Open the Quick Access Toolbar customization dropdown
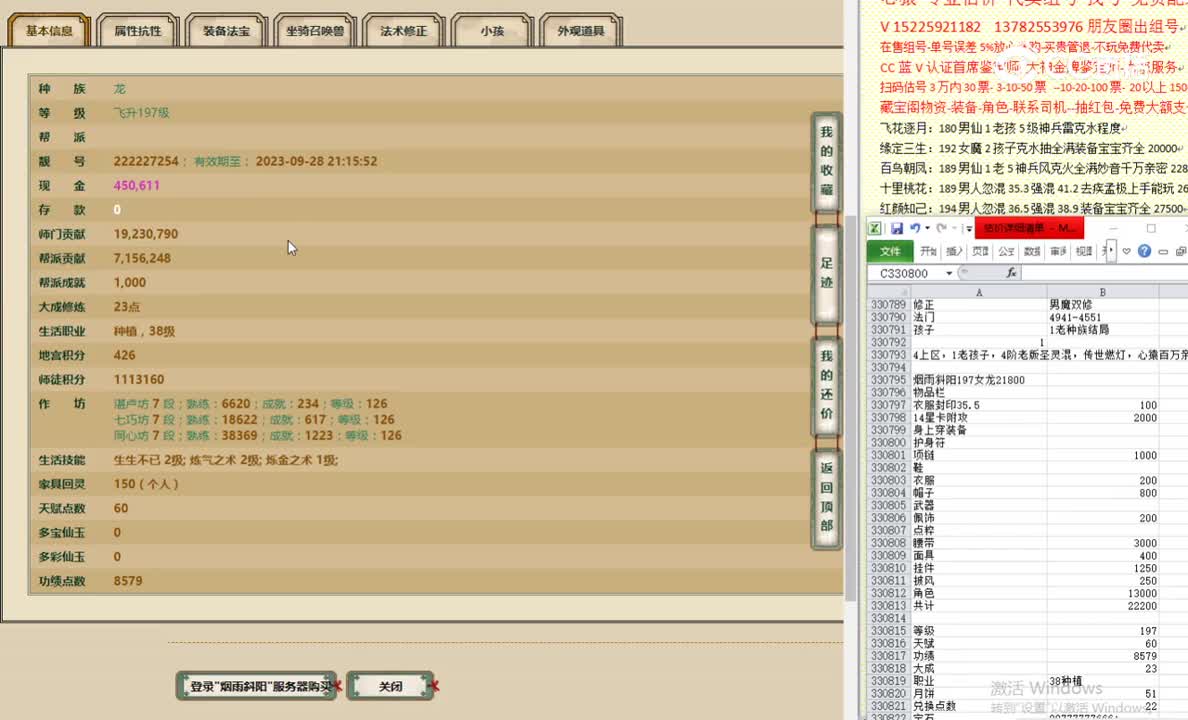Image resolution: width=1188 pixels, height=720 pixels. coord(968,228)
